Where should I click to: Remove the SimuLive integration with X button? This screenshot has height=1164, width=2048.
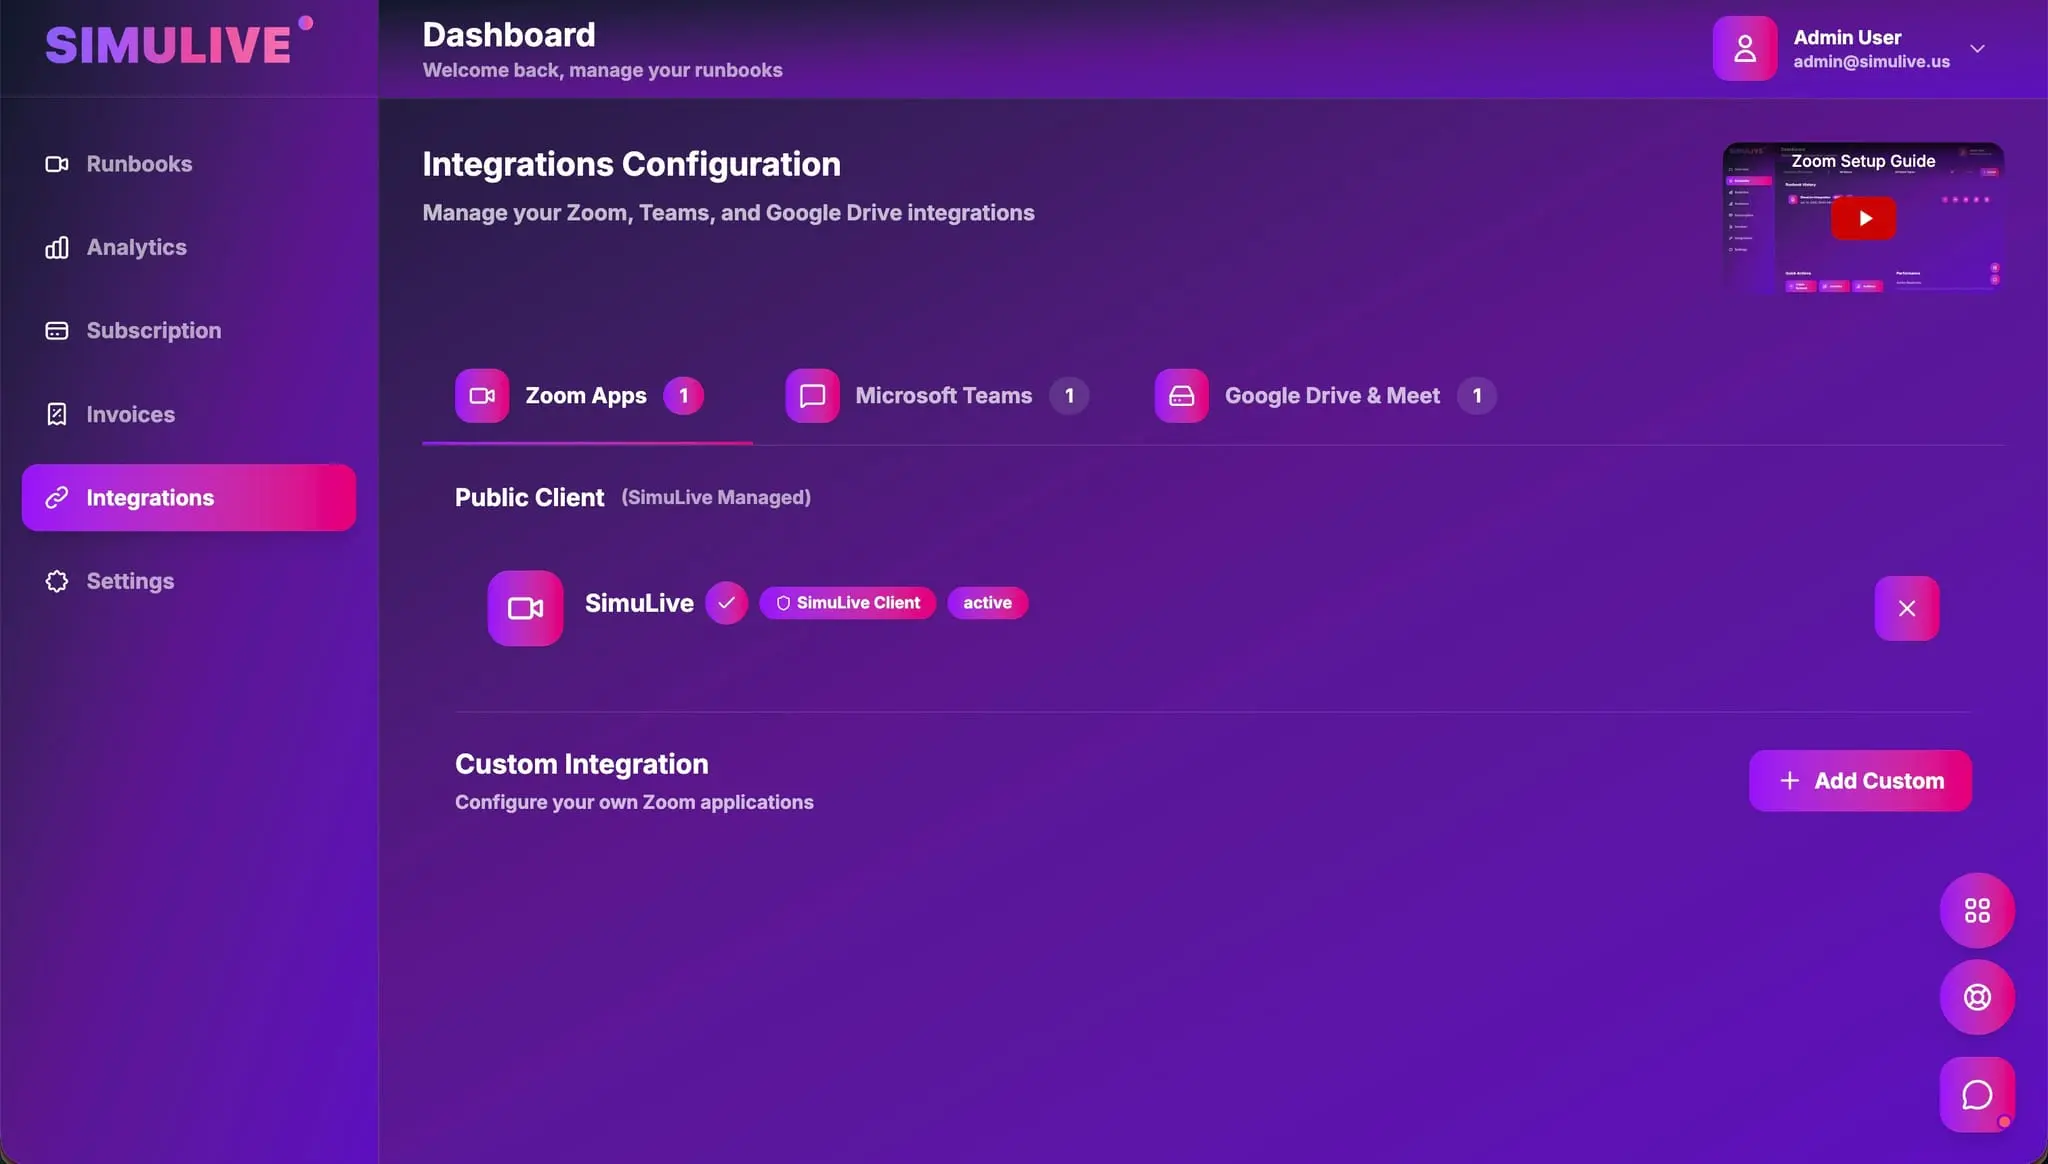point(1906,608)
